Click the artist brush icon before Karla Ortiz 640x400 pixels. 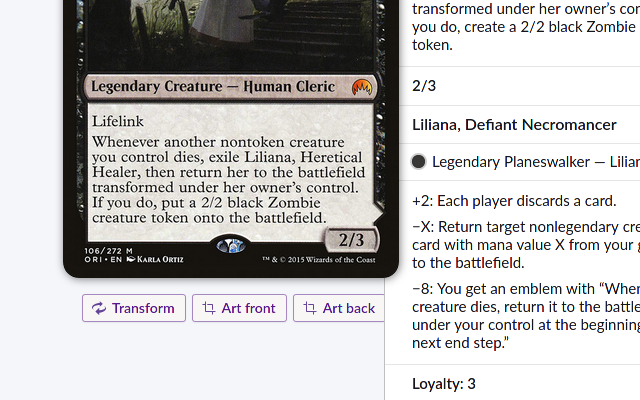[x=131, y=259]
